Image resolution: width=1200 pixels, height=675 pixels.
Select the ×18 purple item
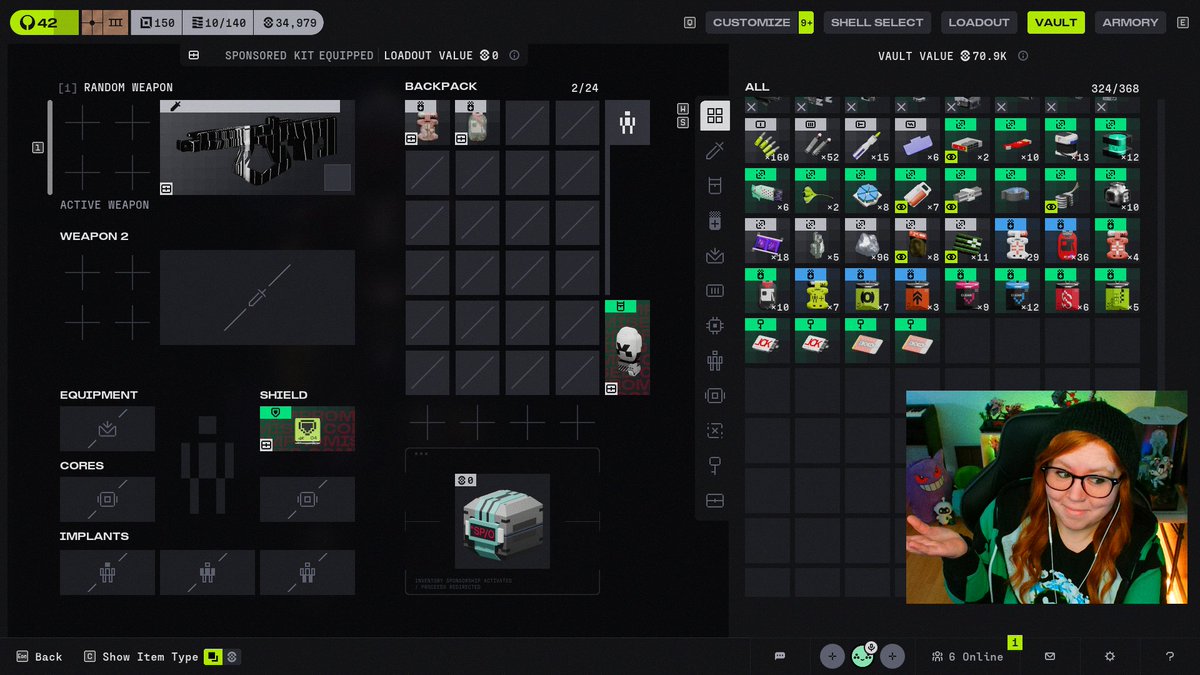point(767,241)
